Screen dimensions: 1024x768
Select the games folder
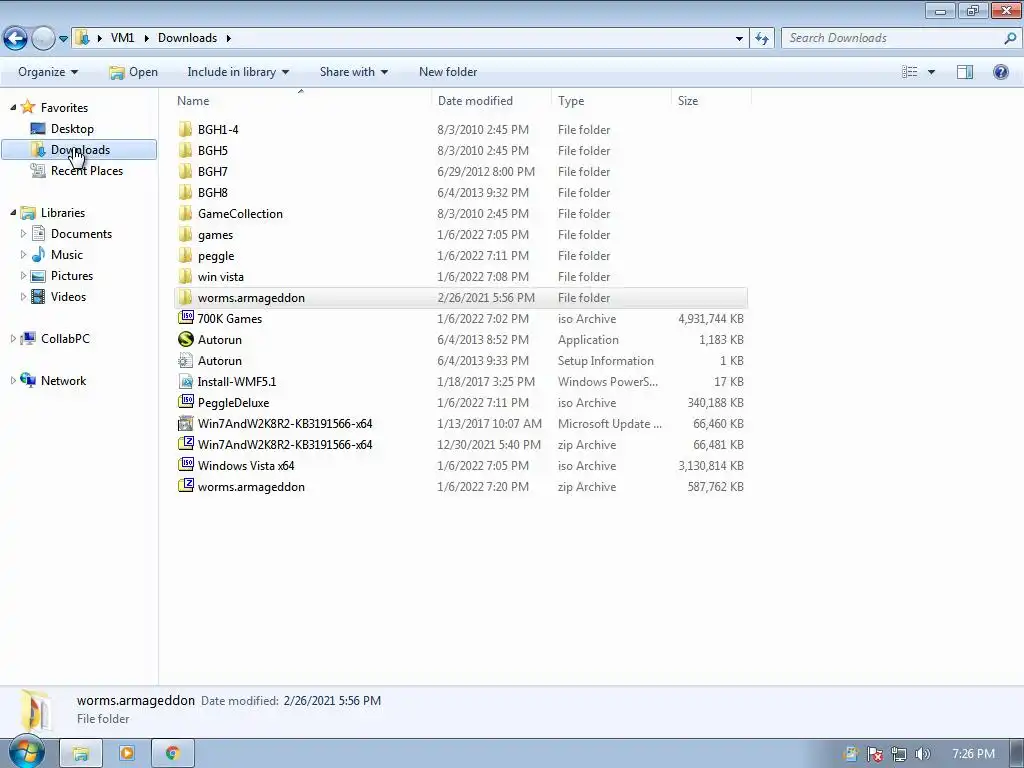(x=216, y=234)
